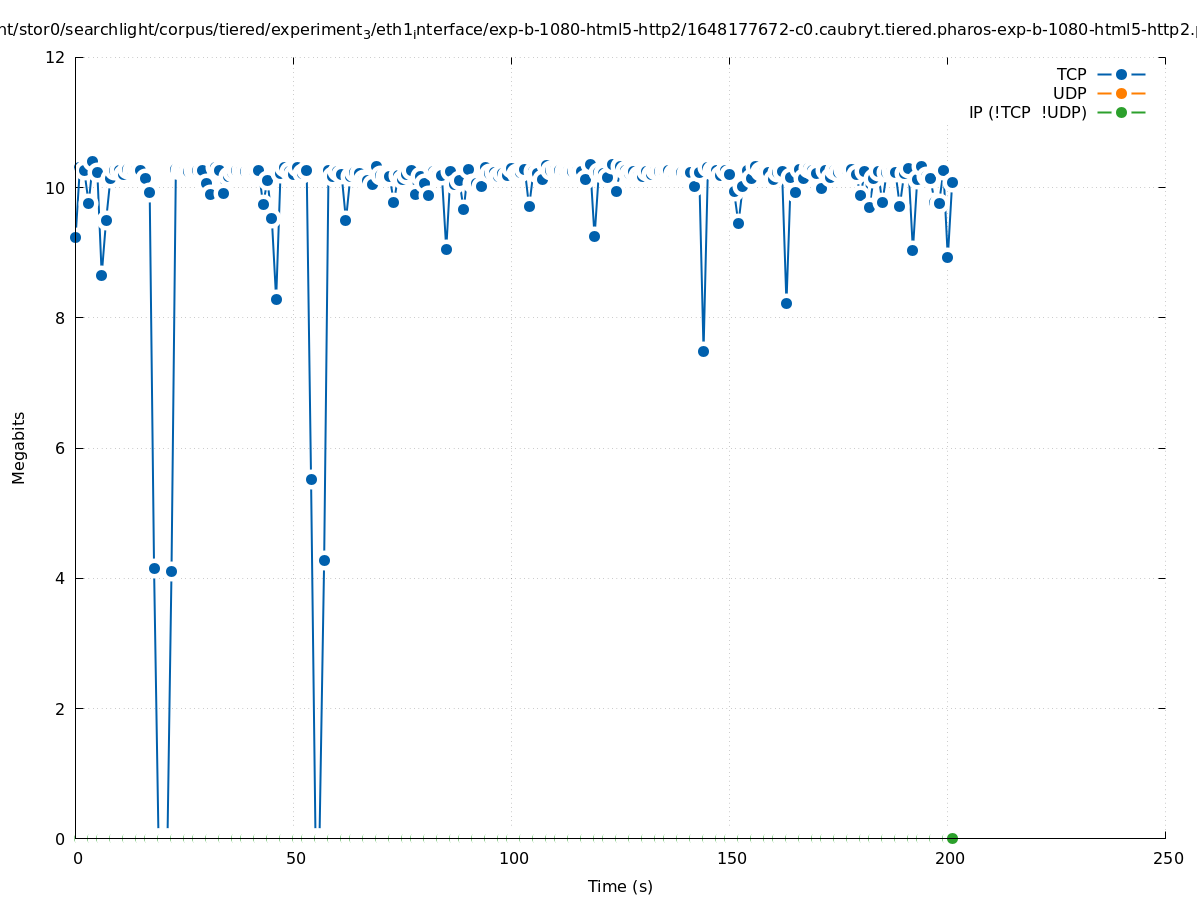
Task: Click the TCP data point near 5.5 Megabits
Action: (x=311, y=479)
